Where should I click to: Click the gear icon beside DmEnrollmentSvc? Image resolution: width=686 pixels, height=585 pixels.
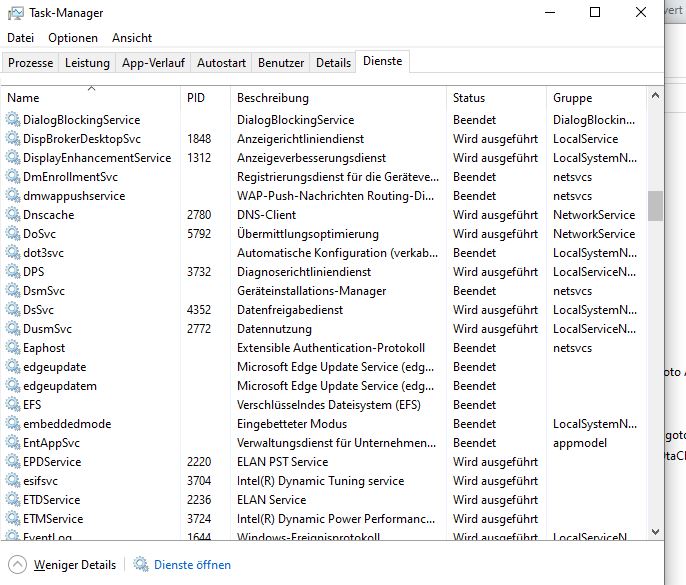click(x=13, y=177)
